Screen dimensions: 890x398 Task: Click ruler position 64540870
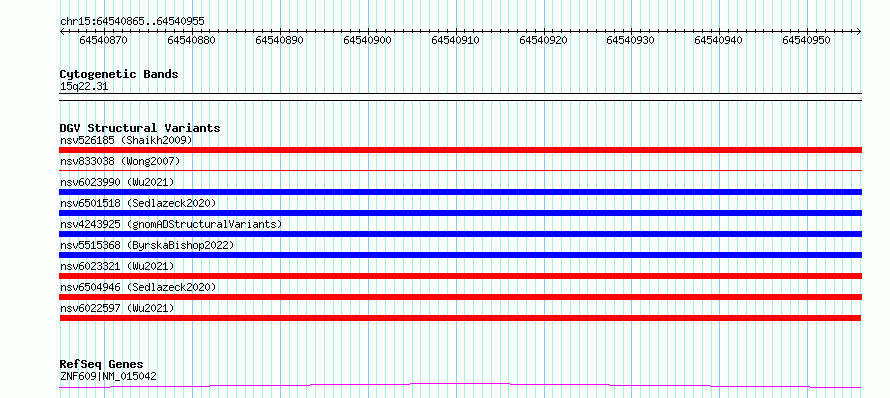coord(103,40)
